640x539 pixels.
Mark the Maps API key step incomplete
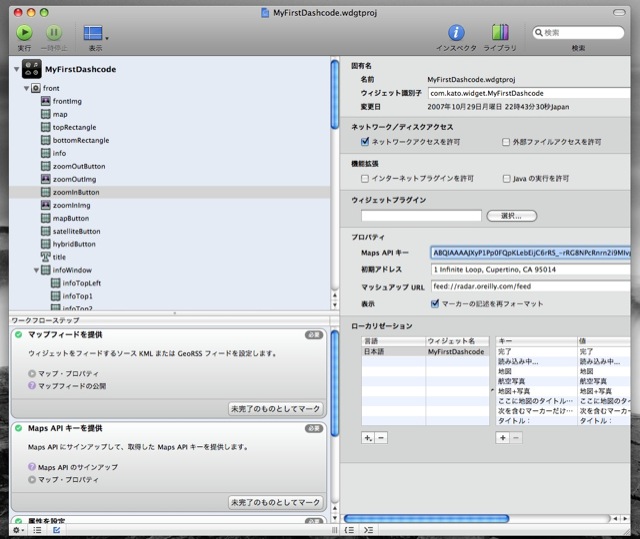276,502
